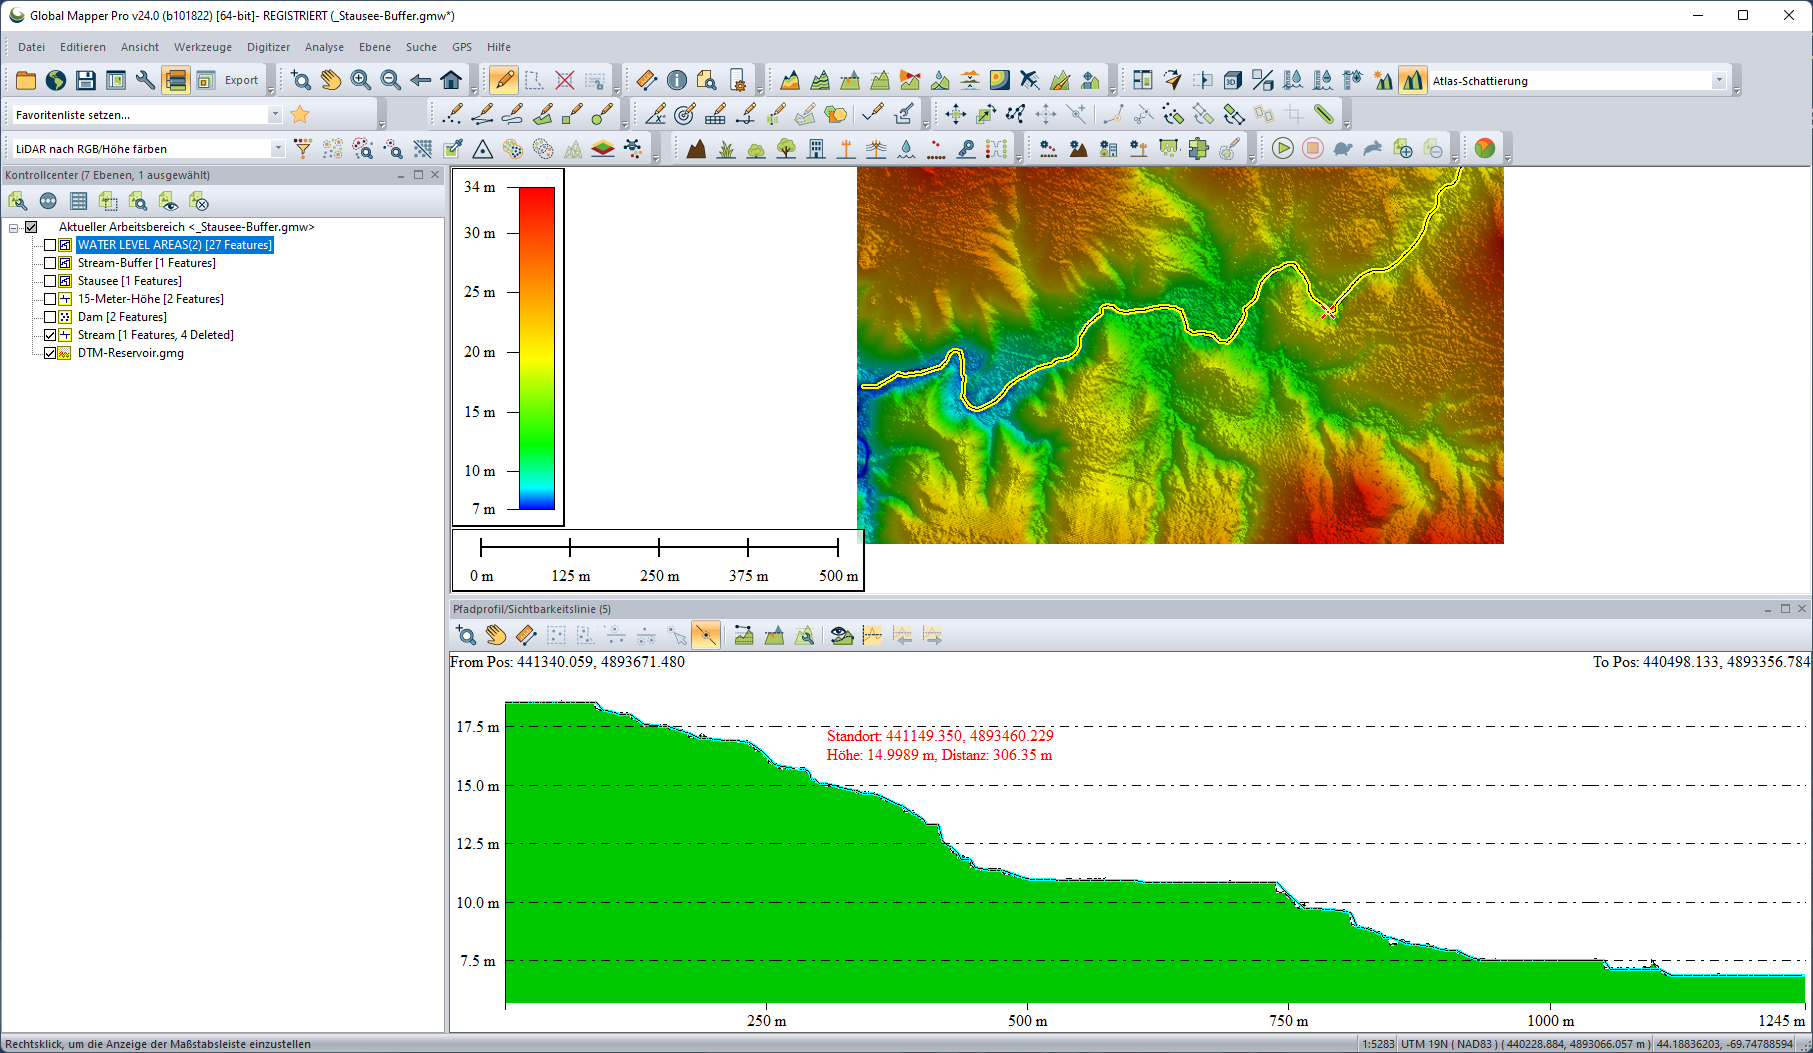Screen dimensions: 1813x1053
Task: Click the map scale bar
Action: click(x=659, y=559)
